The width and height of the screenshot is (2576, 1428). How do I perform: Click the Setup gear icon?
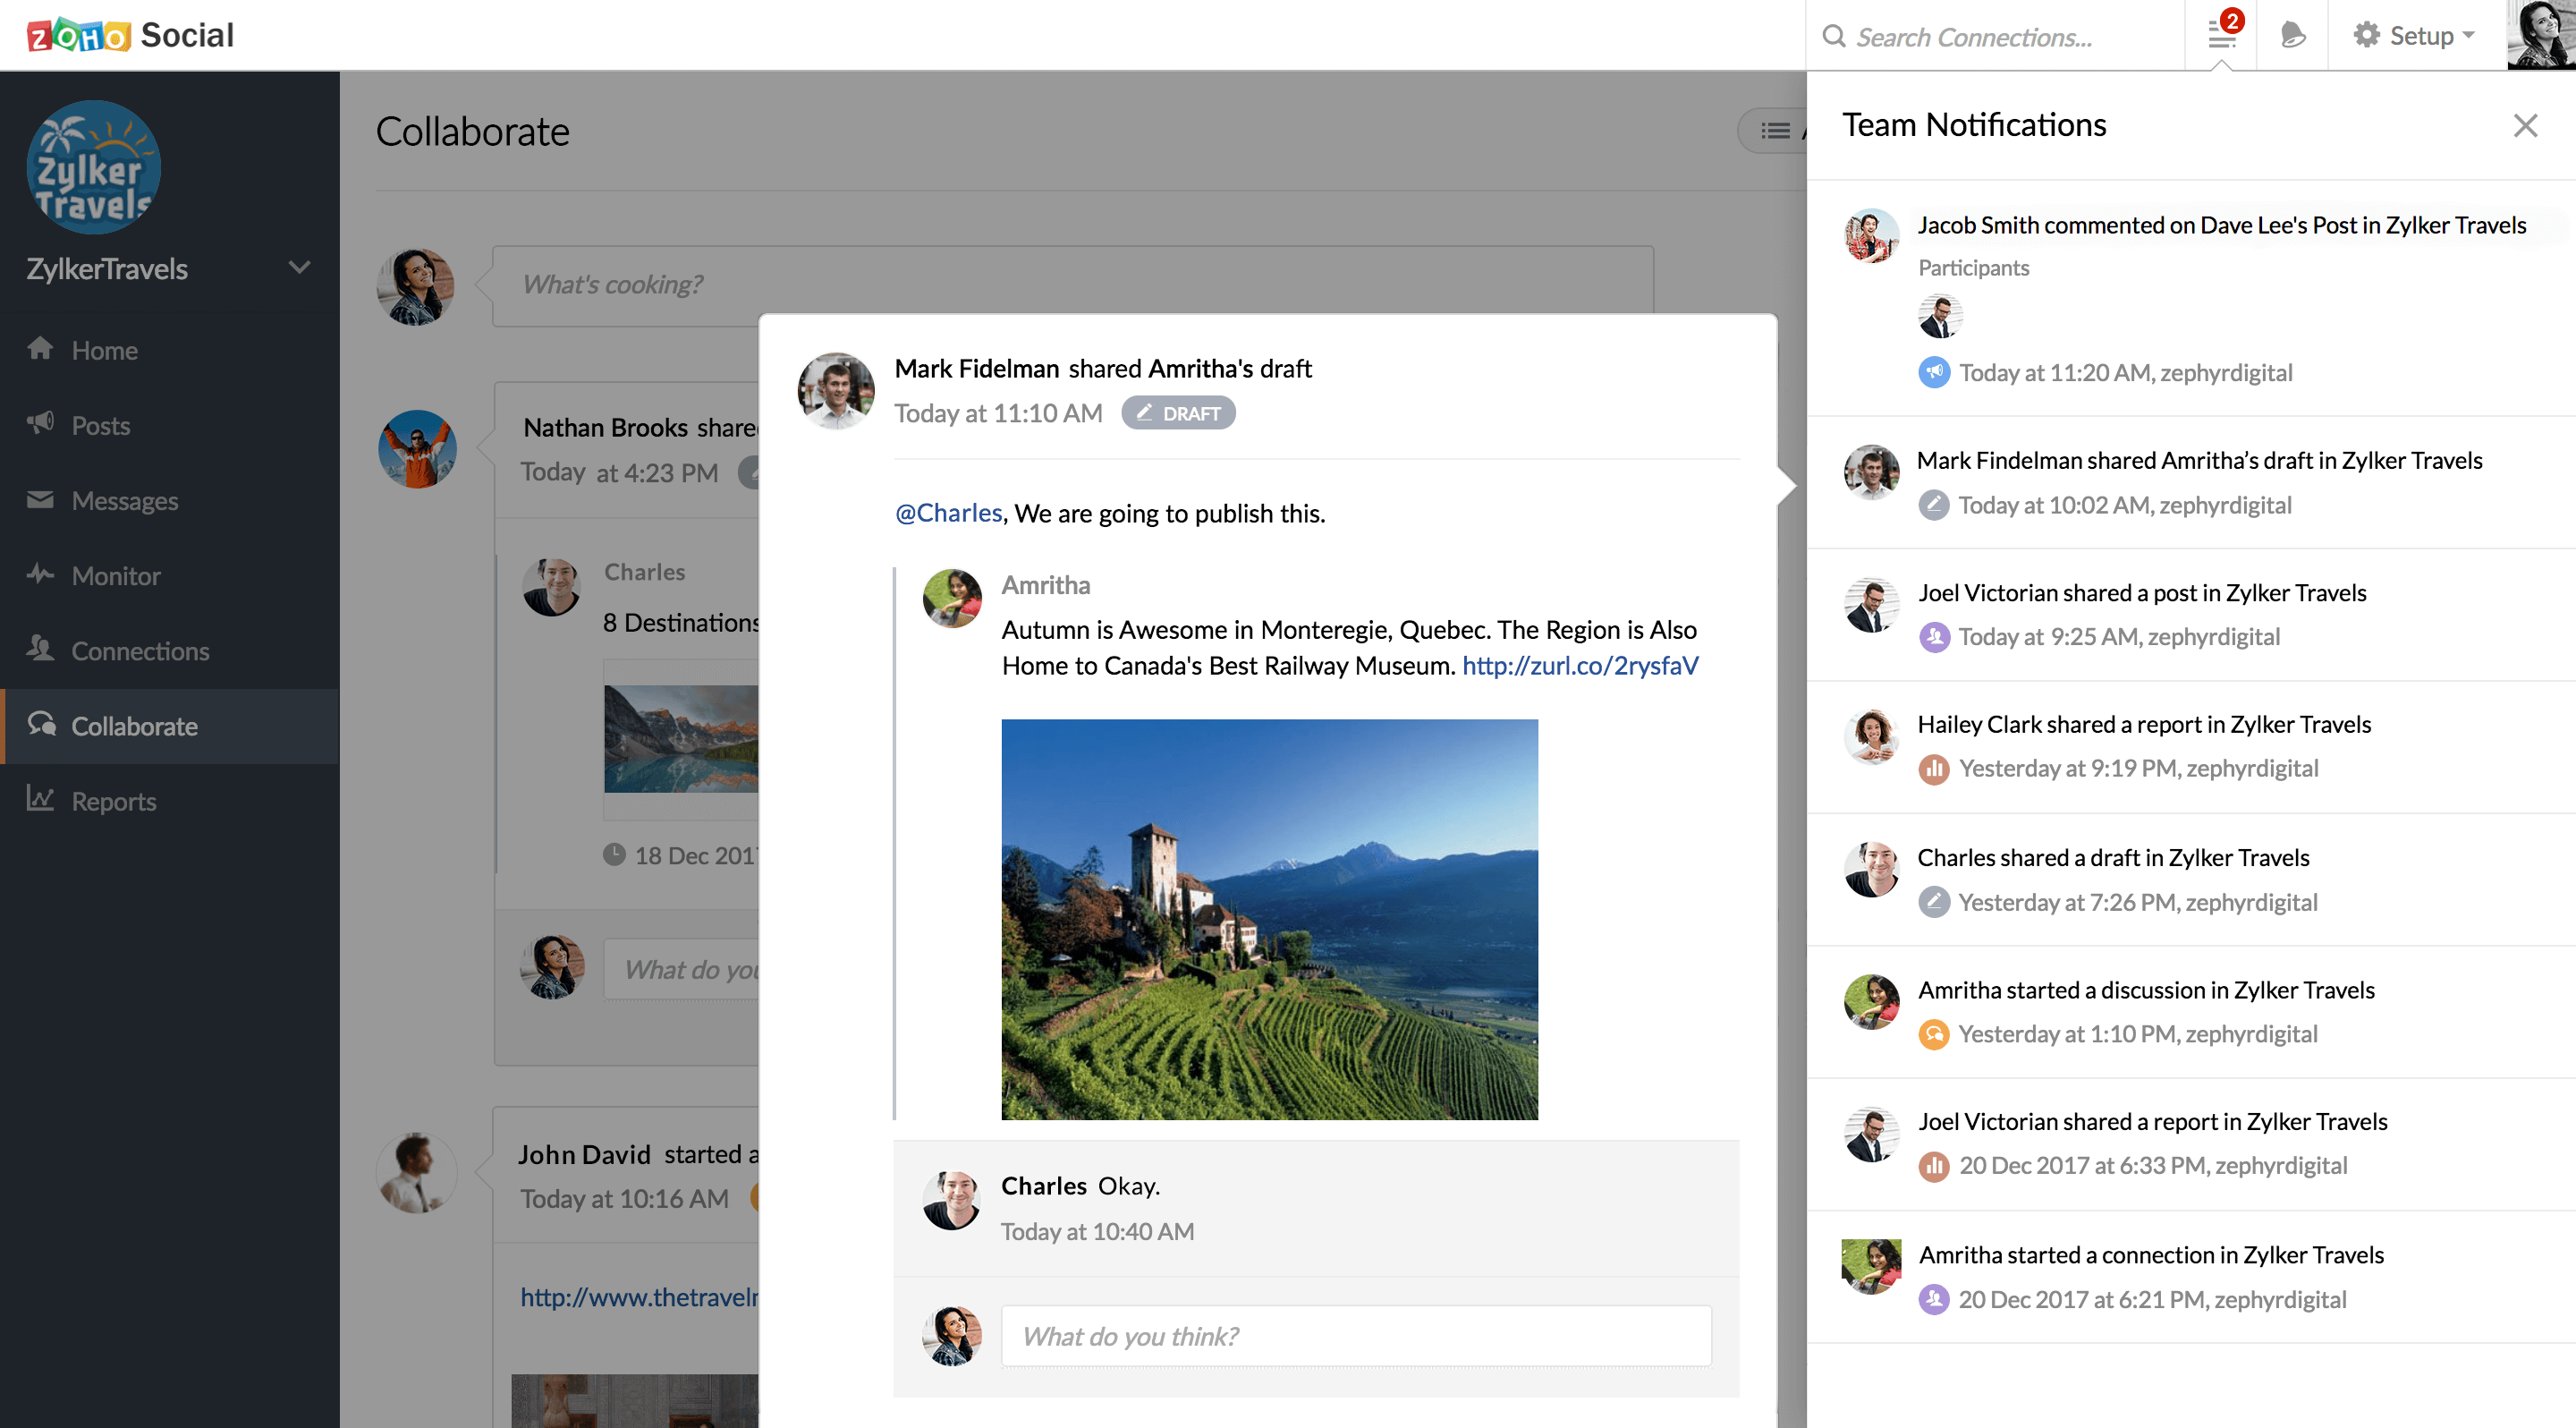[2365, 36]
